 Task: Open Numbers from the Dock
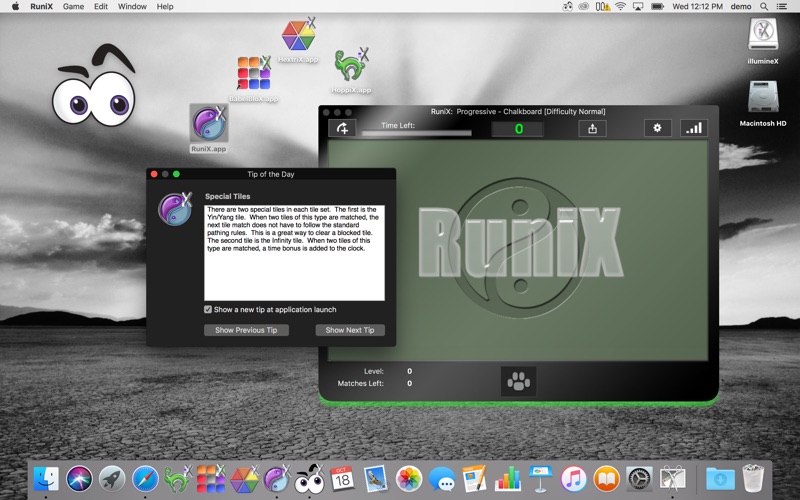pos(508,479)
